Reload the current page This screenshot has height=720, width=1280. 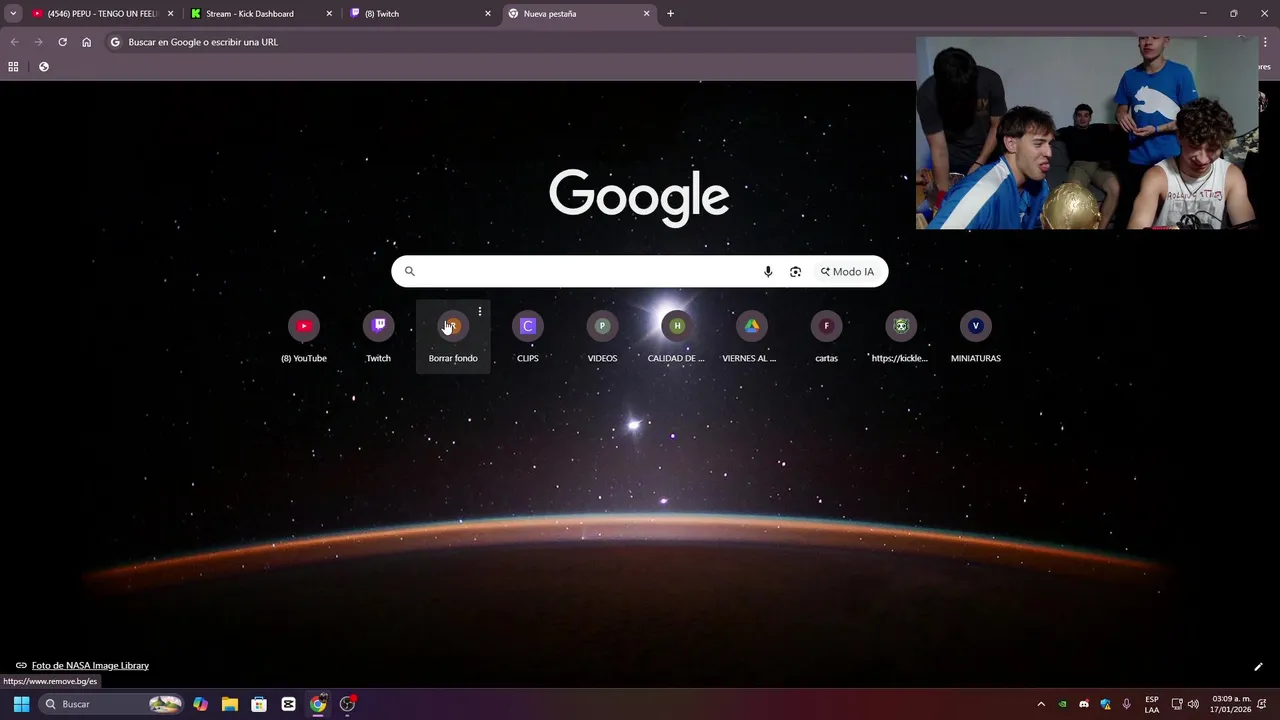(x=62, y=42)
